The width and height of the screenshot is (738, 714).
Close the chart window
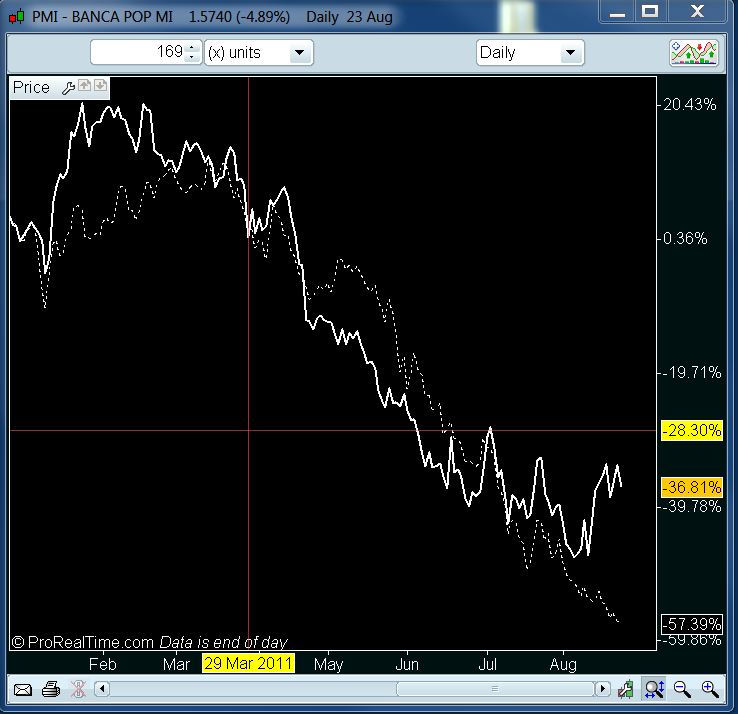pos(697,12)
